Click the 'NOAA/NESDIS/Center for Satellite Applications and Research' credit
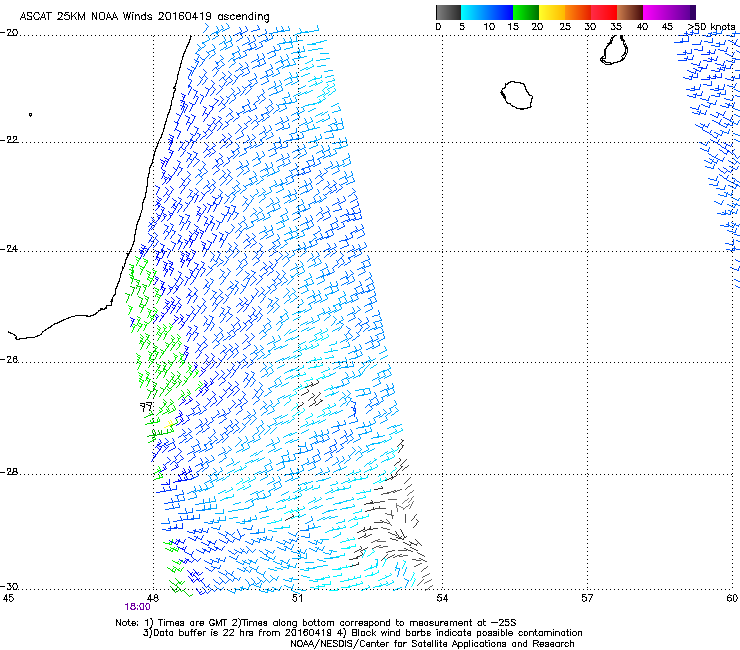The height and width of the screenshot is (650, 740). 432,644
